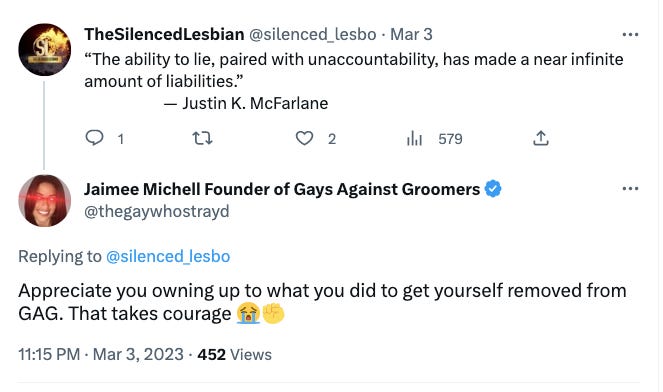Click the reply count number 1
Viewport: 663px width, 392px height.
[121, 139]
